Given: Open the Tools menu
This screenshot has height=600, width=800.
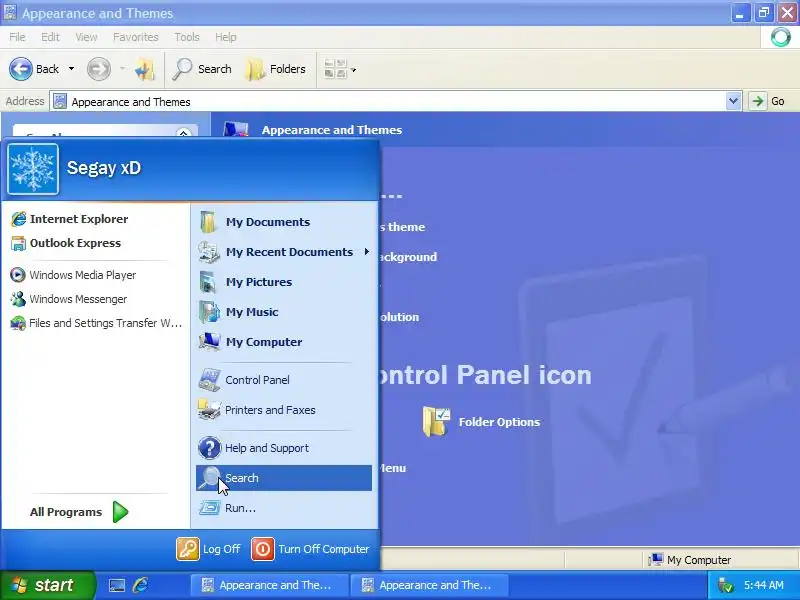Looking at the screenshot, I should click(x=187, y=37).
